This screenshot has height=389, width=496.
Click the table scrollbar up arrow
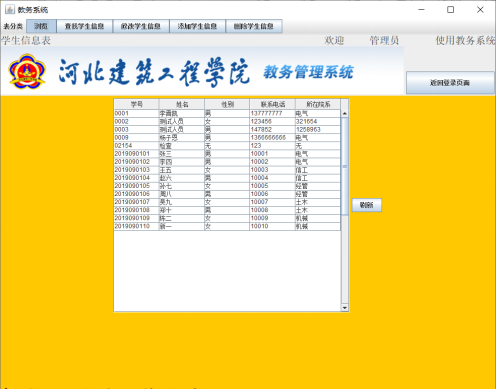pos(345,114)
